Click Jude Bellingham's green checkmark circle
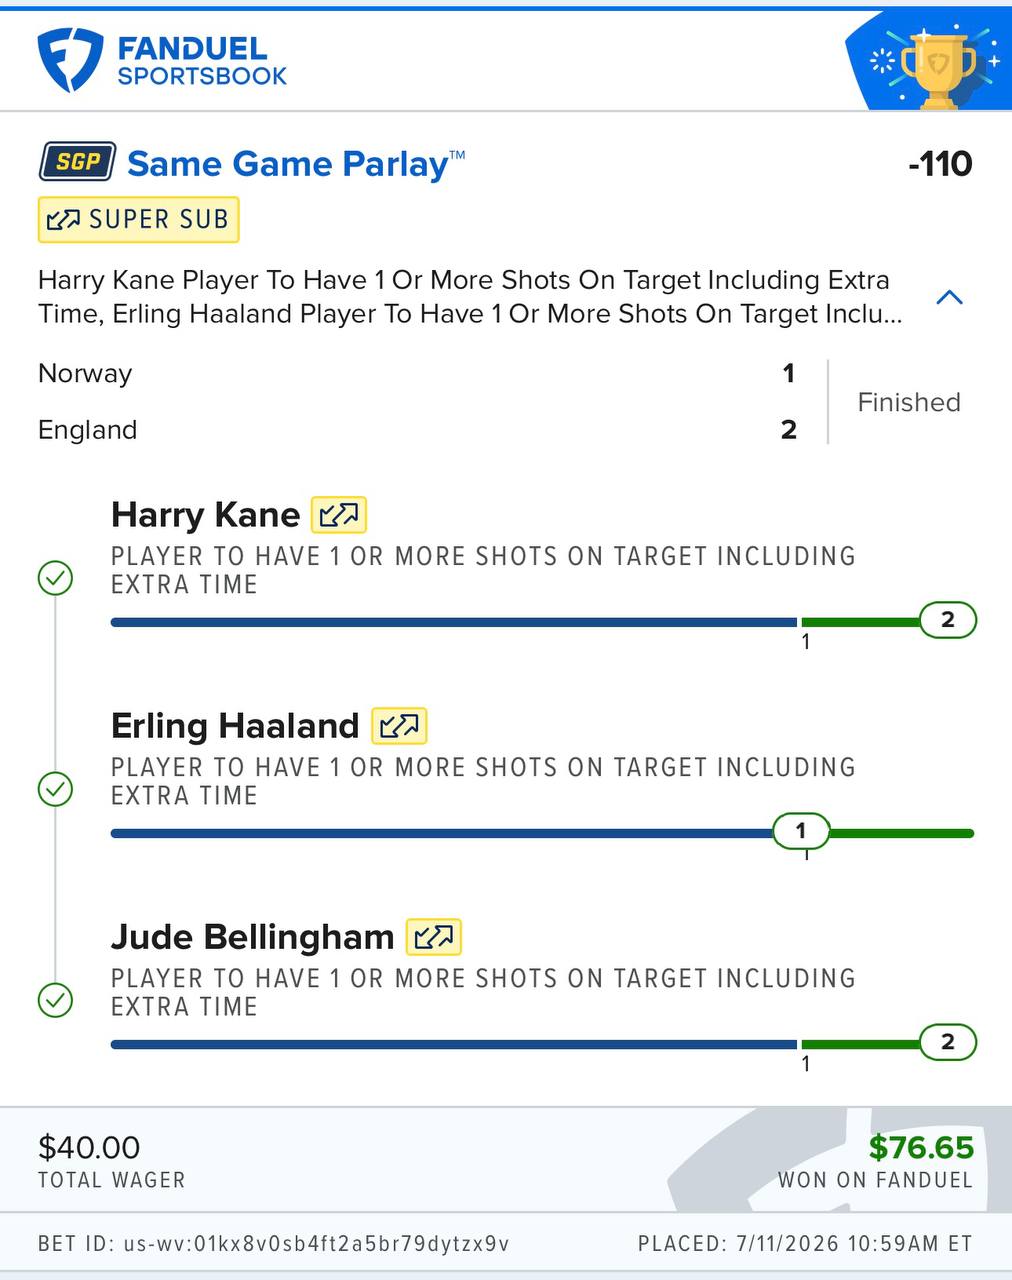Viewport: 1012px width, 1280px height. coord(55,1000)
